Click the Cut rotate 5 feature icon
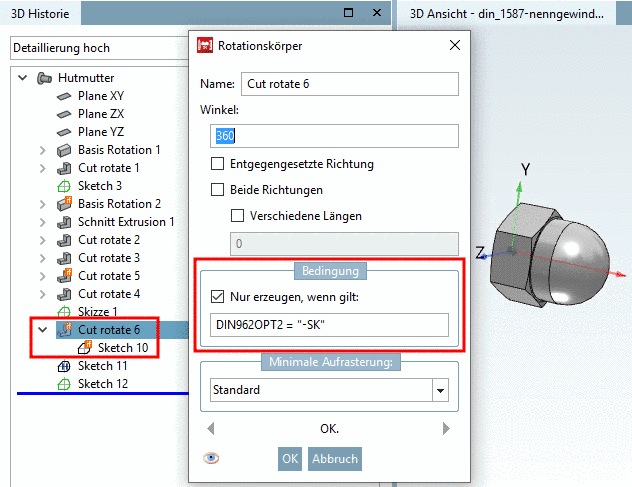The image size is (632, 487). click(64, 276)
